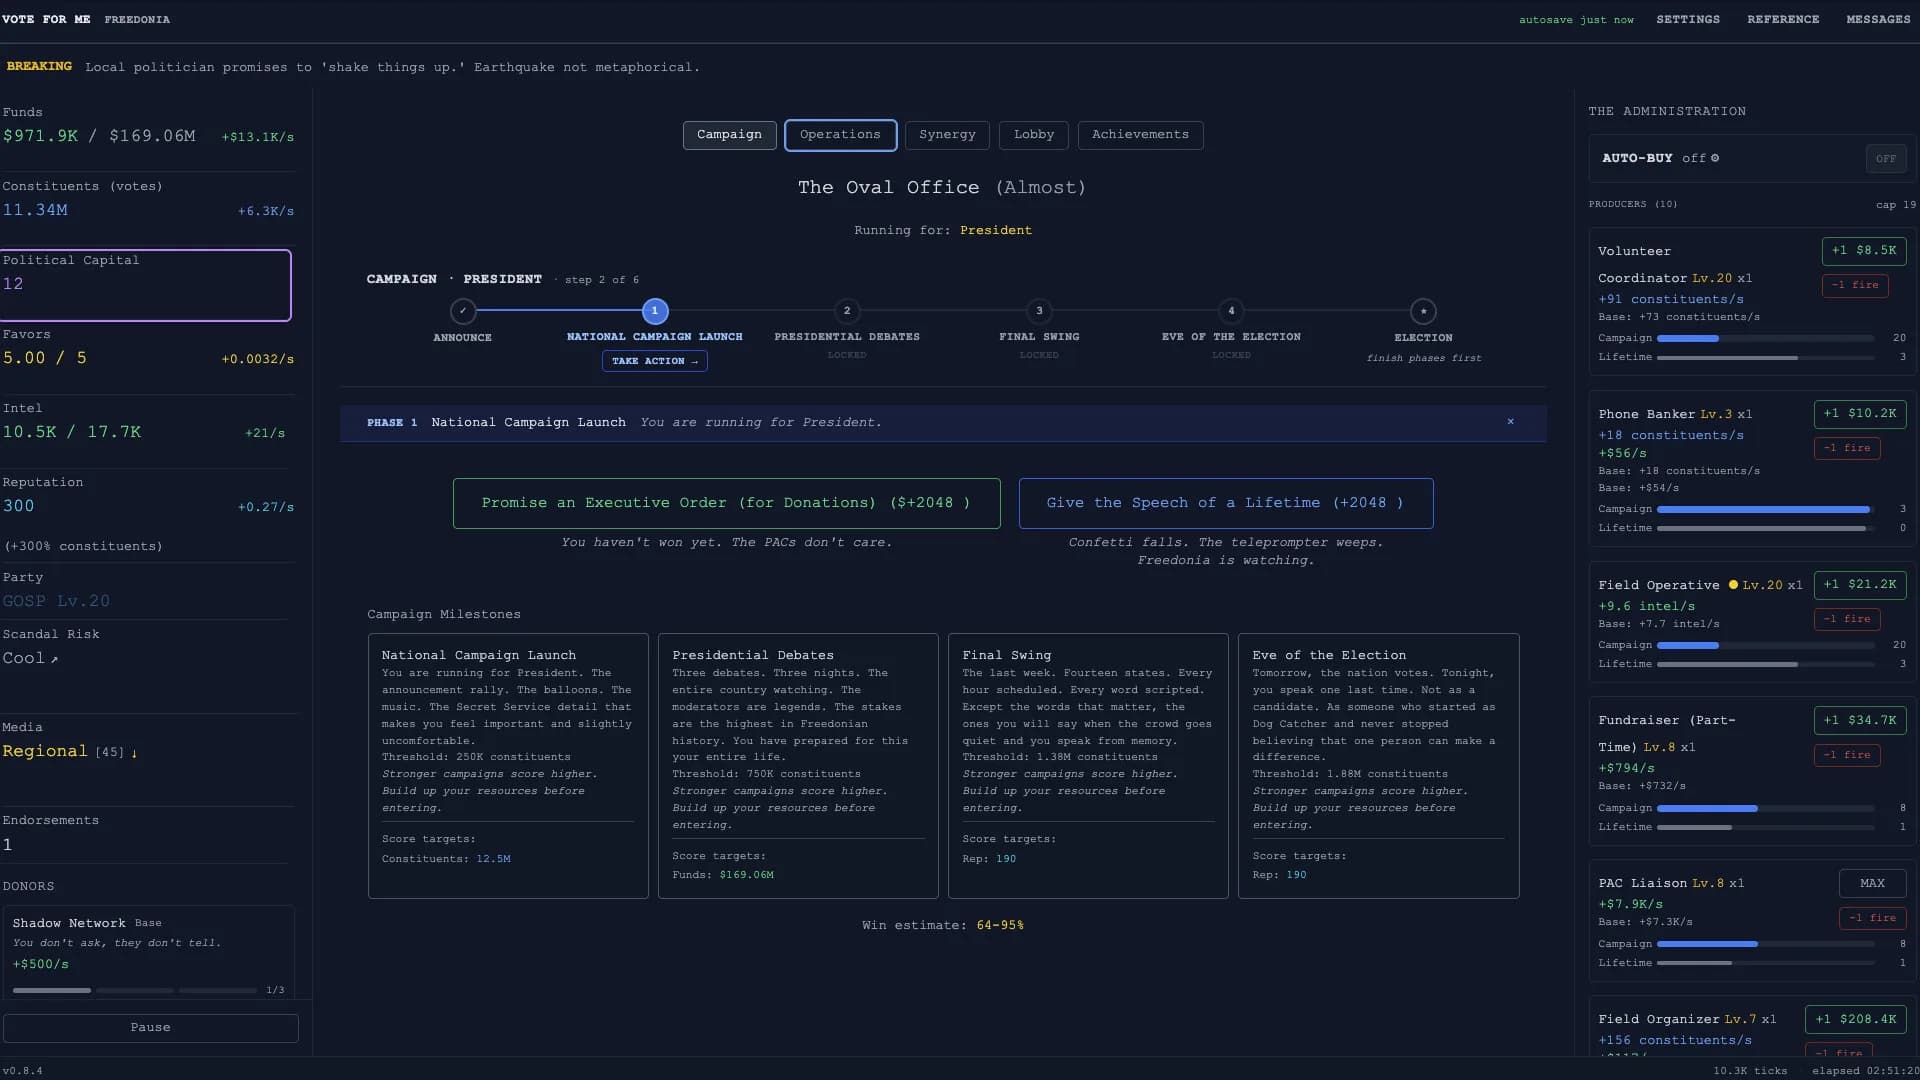Fire one Volunteer Coordinator
This screenshot has height=1080, width=1920.
(x=1854, y=285)
